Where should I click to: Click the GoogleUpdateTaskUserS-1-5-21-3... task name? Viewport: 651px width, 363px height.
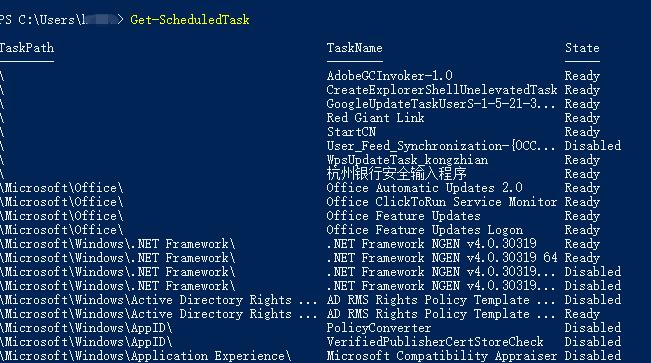coord(441,104)
